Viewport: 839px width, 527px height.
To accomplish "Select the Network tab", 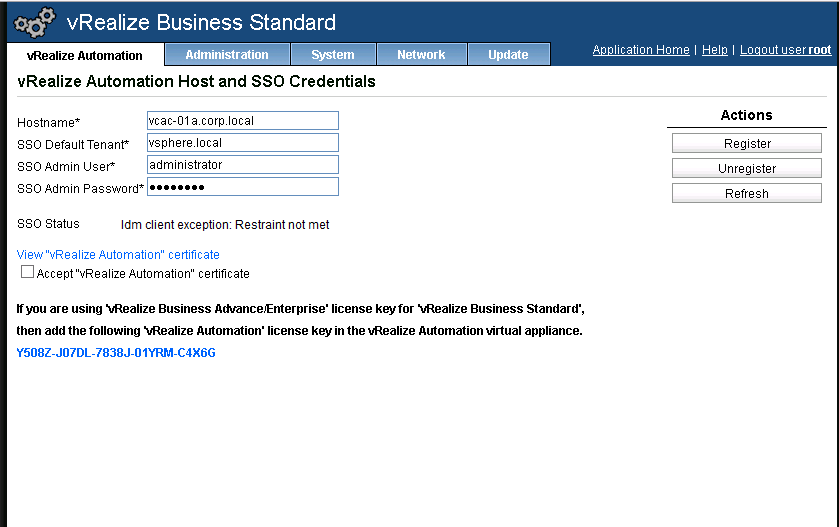I will point(421,55).
